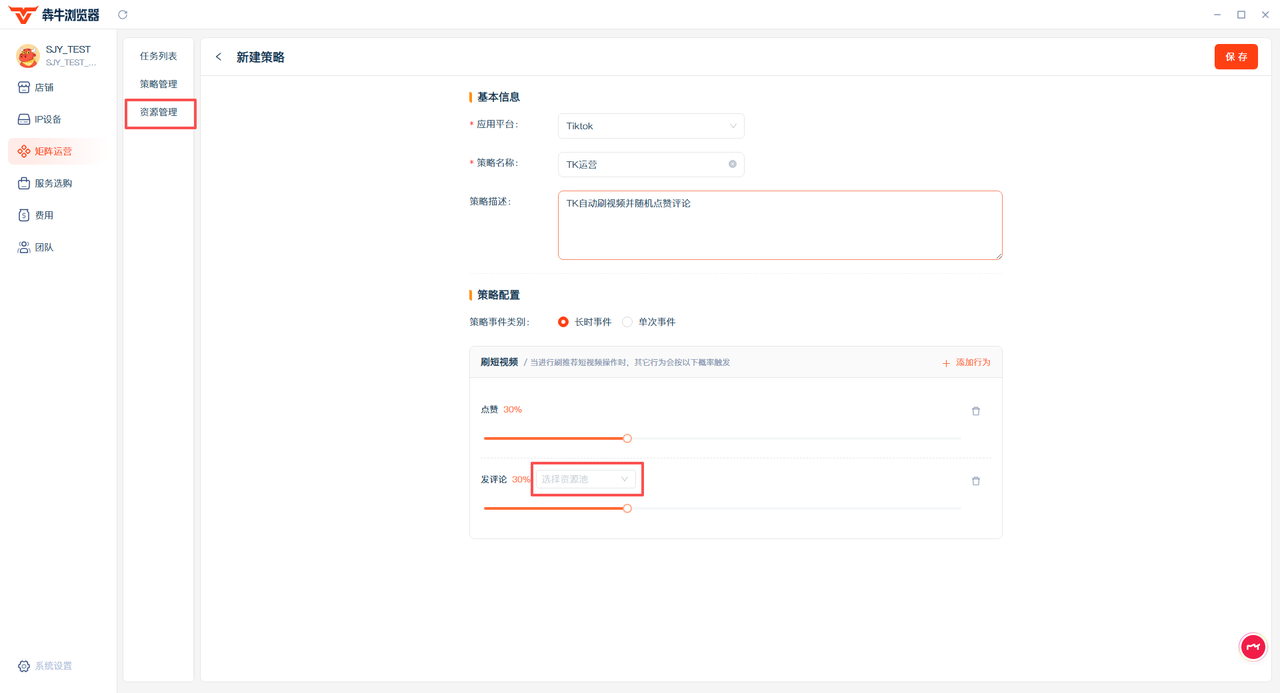Click 添加行为 to add a behavior
This screenshot has height=693, width=1280.
[x=966, y=362]
